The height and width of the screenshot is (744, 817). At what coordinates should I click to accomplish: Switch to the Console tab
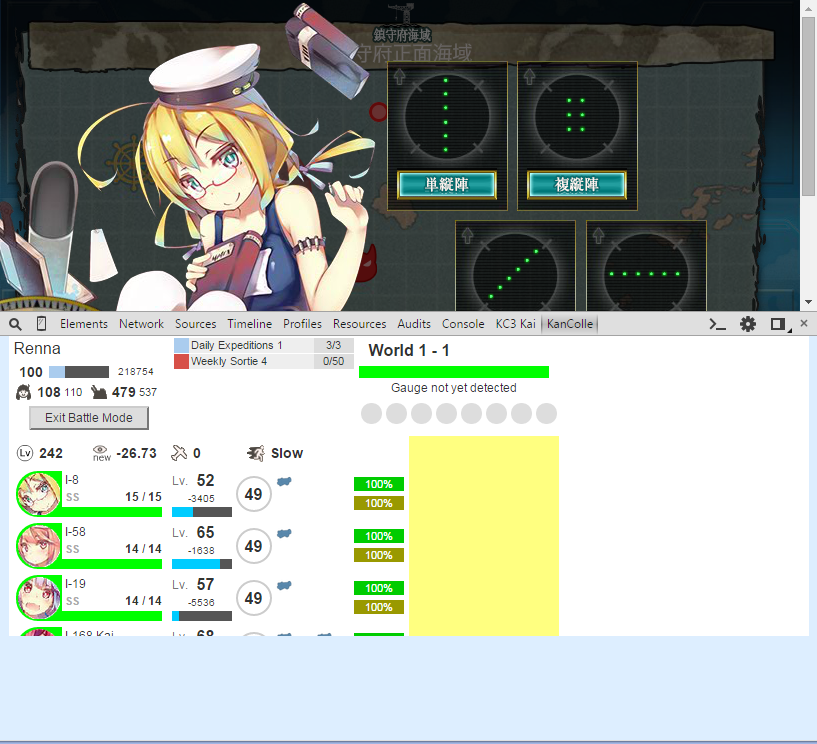pyautogui.click(x=463, y=324)
